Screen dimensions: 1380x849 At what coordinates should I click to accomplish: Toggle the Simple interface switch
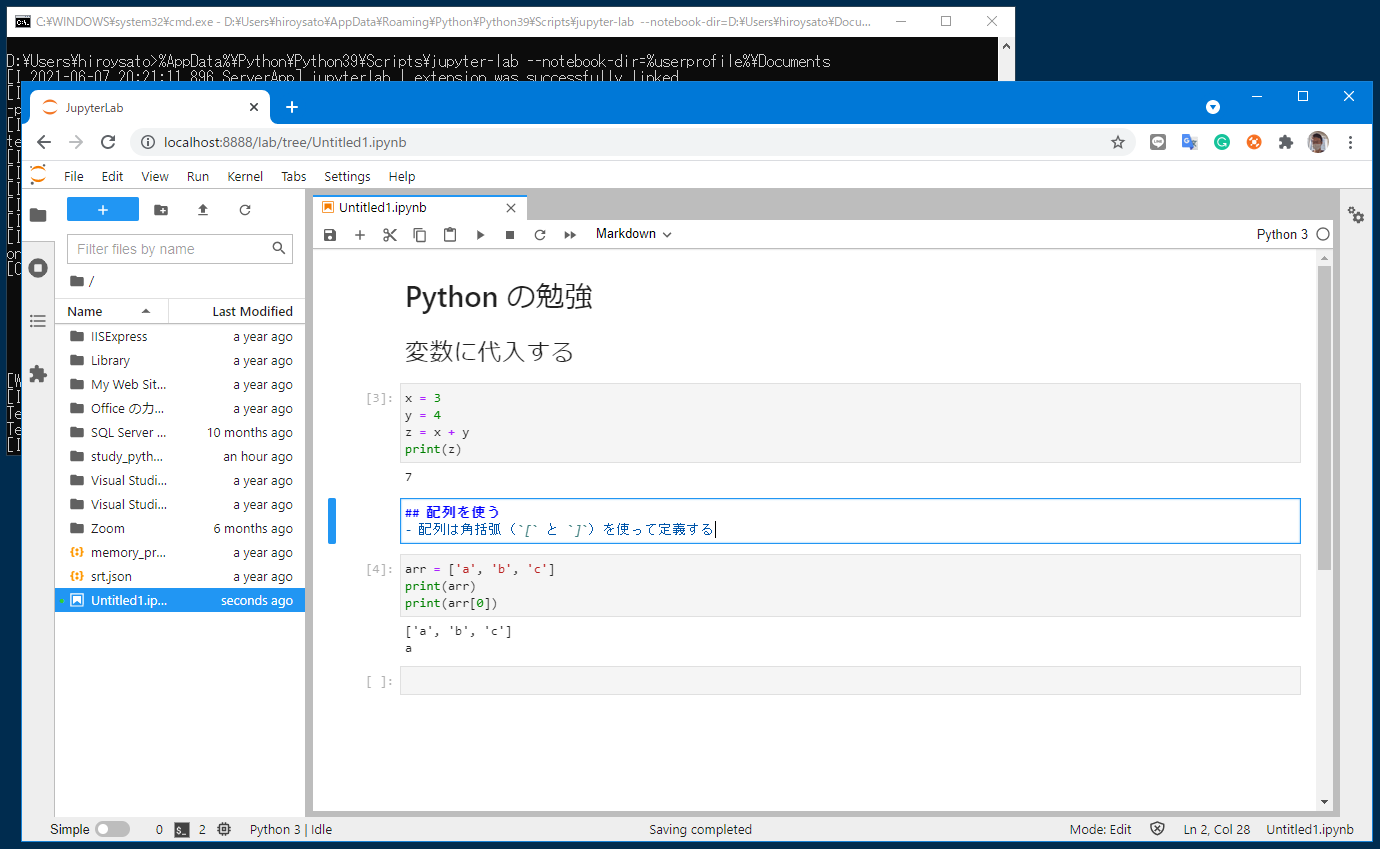(x=113, y=829)
